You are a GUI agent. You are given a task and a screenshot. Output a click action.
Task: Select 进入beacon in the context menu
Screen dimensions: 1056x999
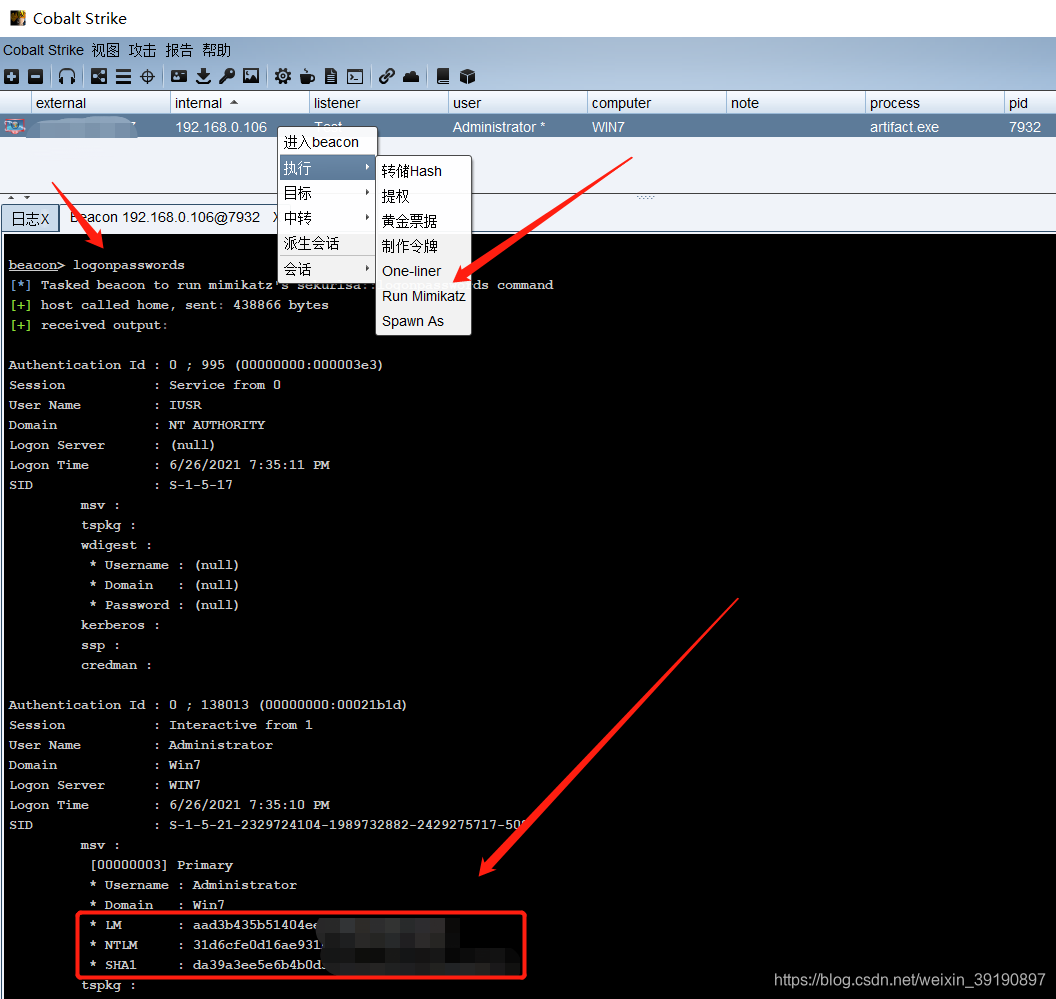(x=328, y=142)
